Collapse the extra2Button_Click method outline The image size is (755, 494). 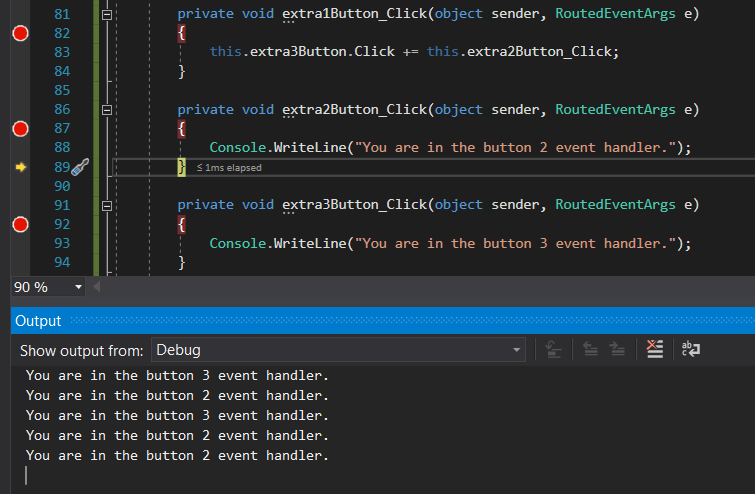107,110
